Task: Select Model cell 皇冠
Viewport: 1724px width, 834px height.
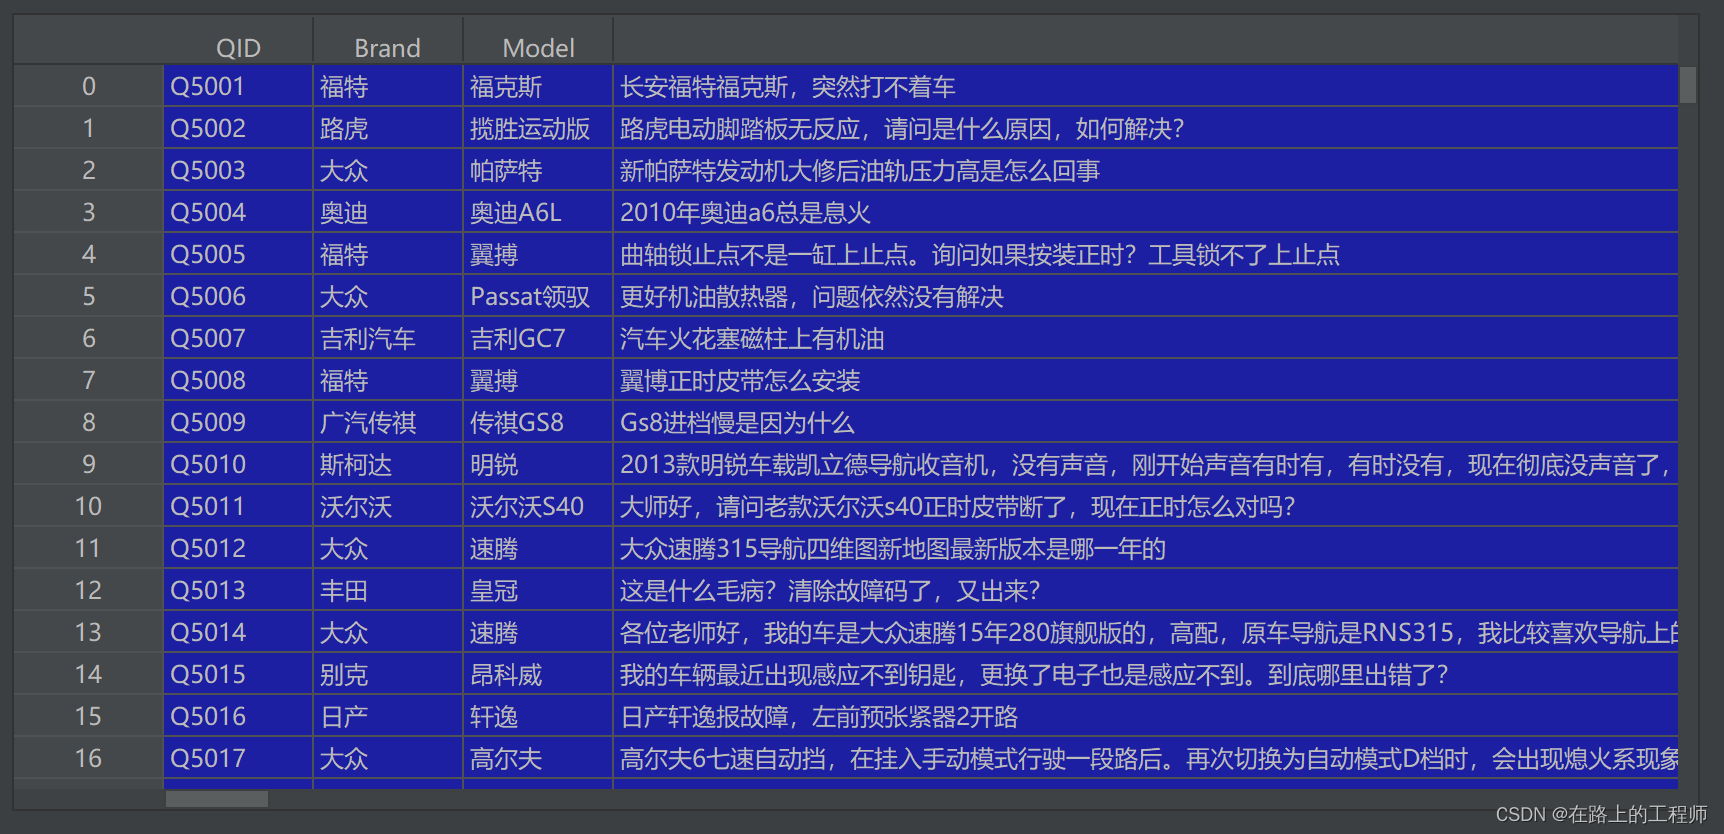Action: click(538, 591)
